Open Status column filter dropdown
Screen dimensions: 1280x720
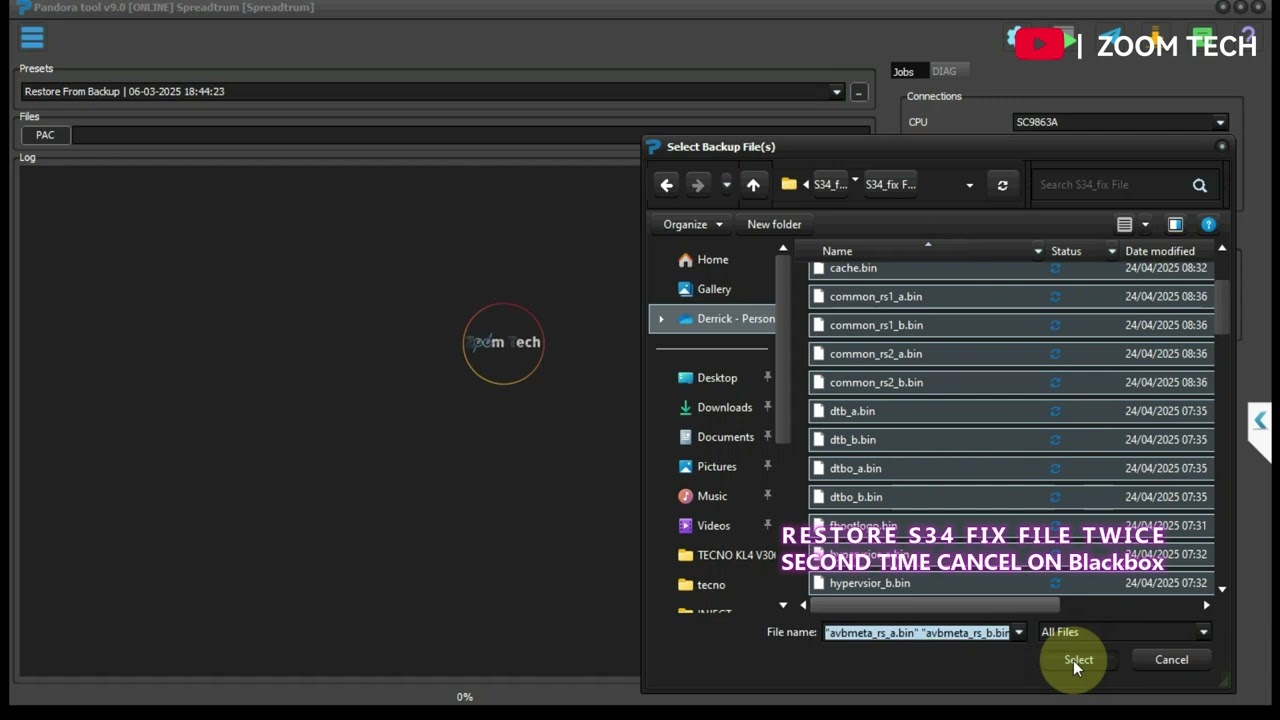point(1111,251)
